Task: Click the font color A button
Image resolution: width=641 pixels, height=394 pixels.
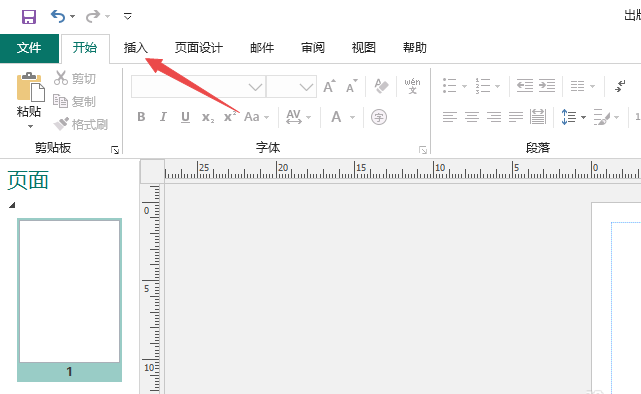Action: (x=336, y=117)
